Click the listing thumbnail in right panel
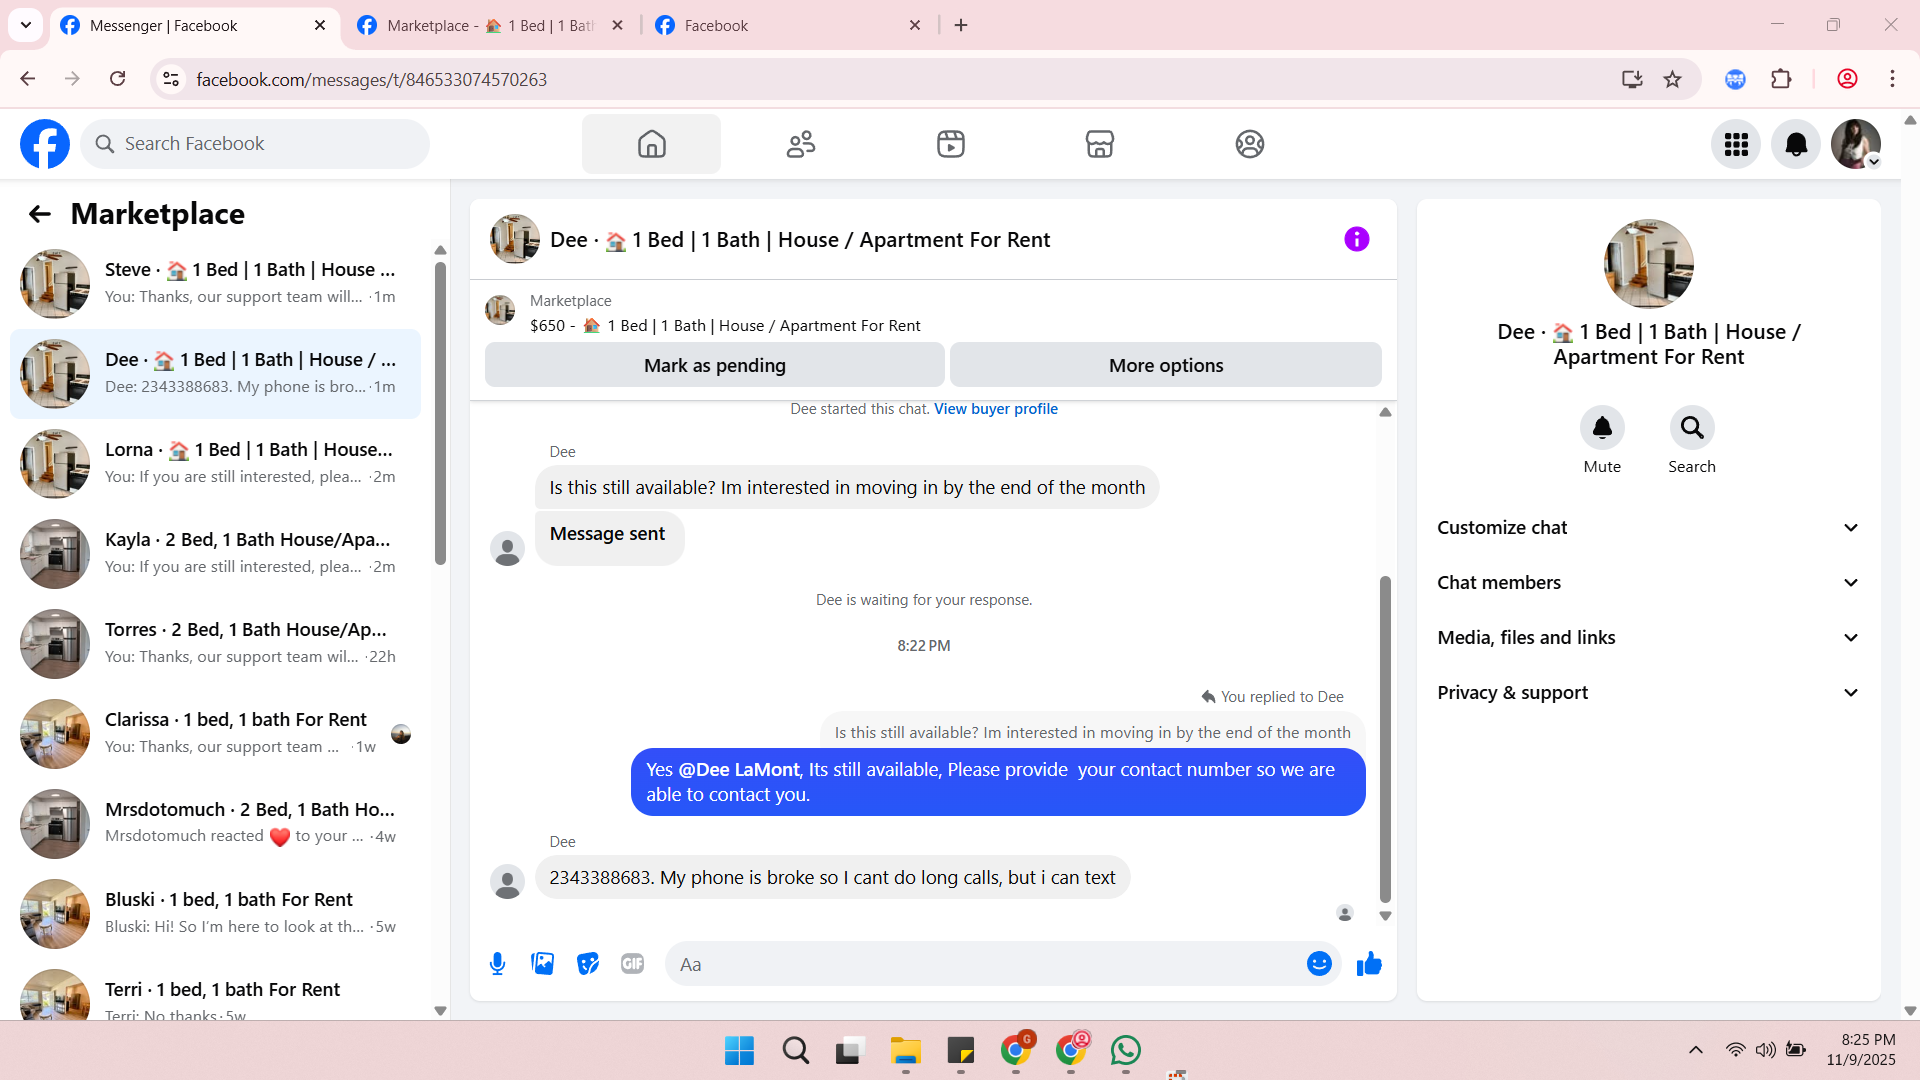This screenshot has width=1920, height=1080. 1649,264
